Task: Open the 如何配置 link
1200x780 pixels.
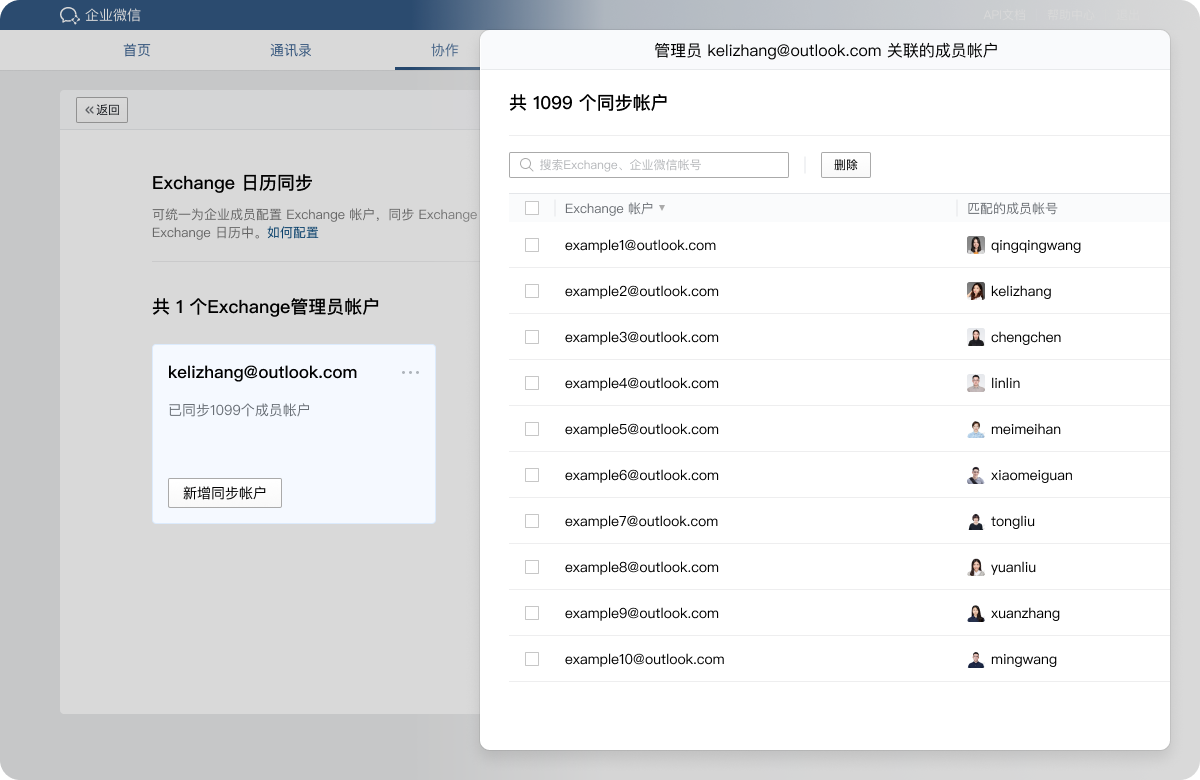Action: (293, 232)
